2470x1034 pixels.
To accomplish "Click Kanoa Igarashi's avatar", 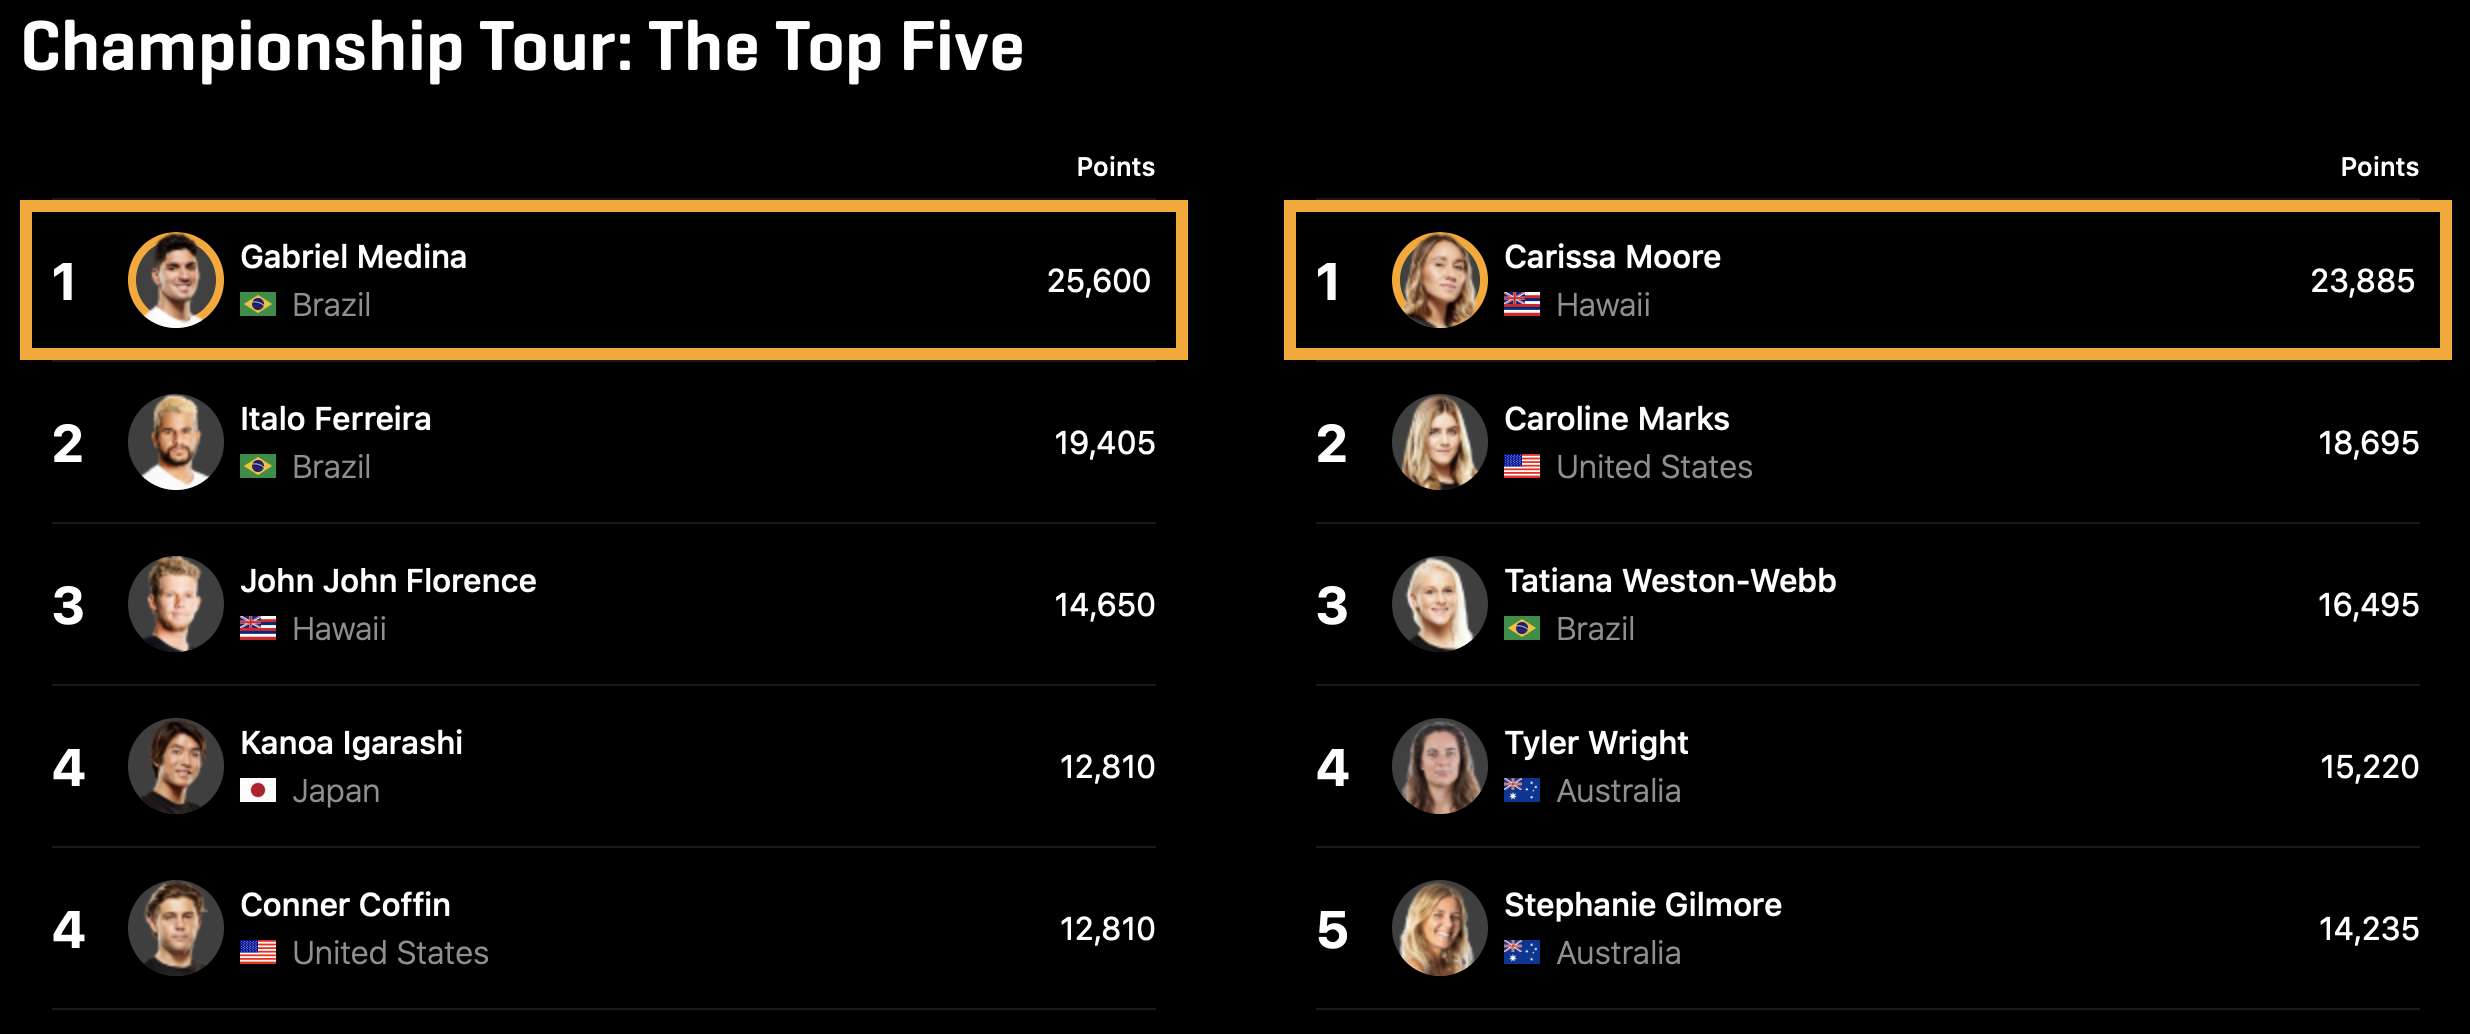I will (x=176, y=766).
